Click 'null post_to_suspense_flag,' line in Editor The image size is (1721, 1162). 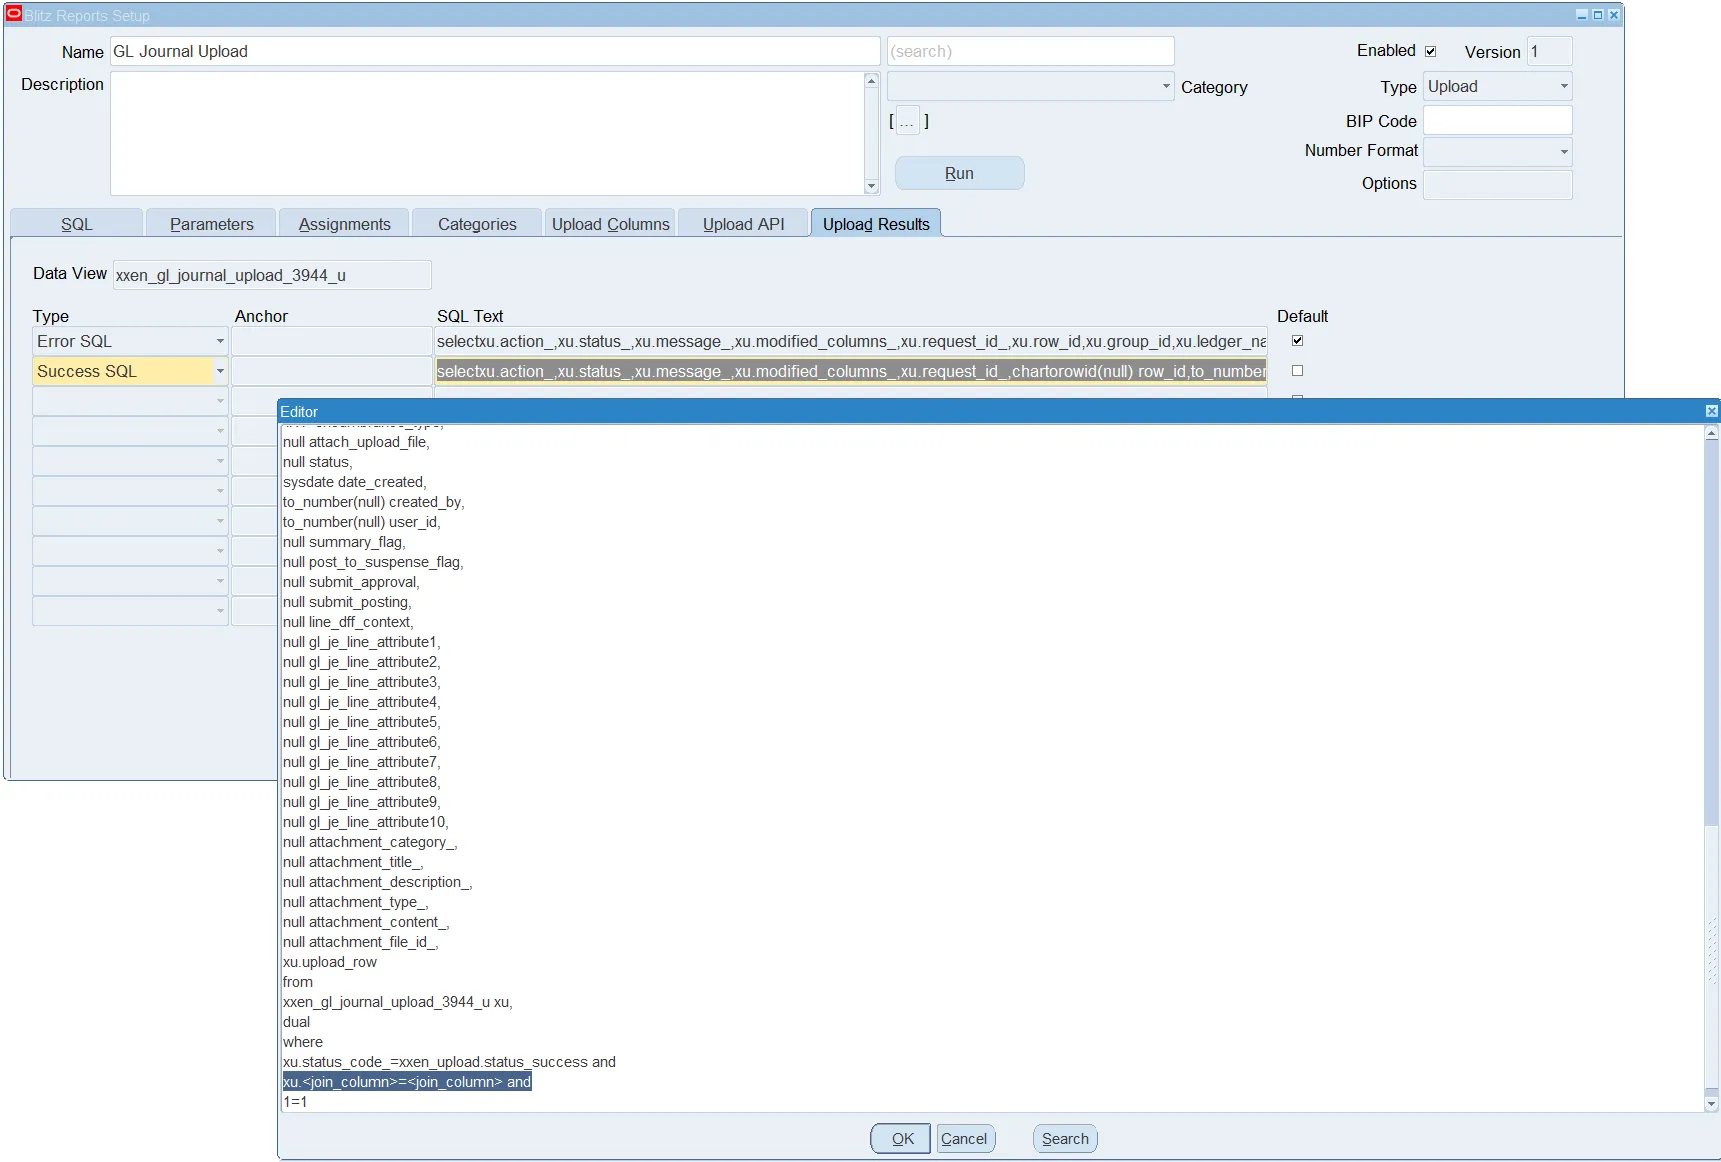(x=373, y=562)
